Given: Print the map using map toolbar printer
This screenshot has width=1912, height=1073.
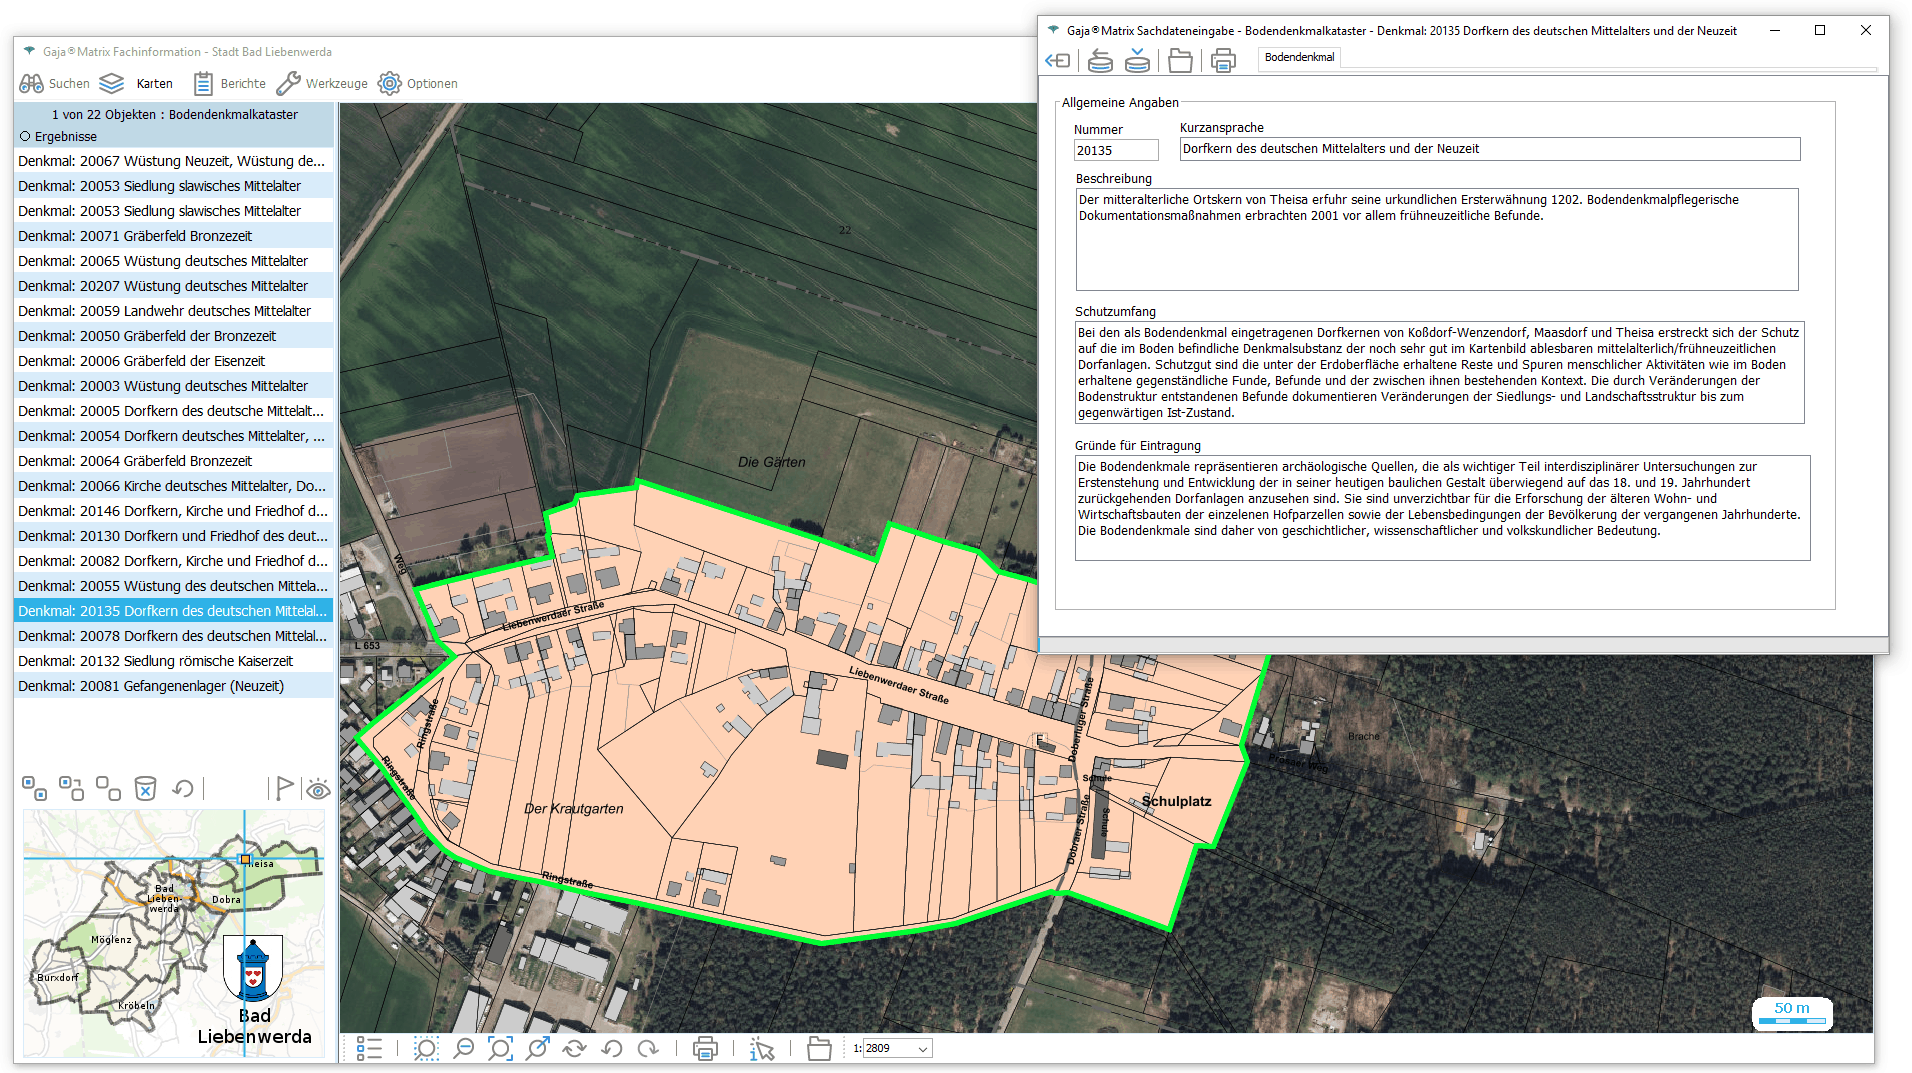Looking at the screenshot, I should (705, 1048).
